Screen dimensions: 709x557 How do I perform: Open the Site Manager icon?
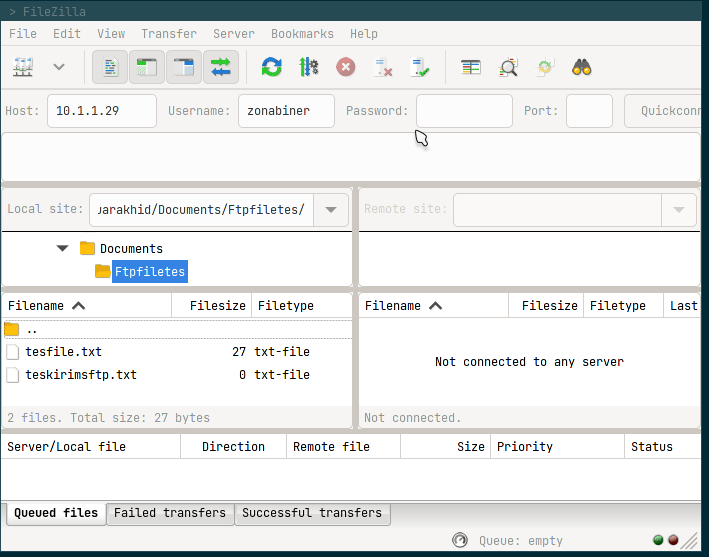coord(23,67)
